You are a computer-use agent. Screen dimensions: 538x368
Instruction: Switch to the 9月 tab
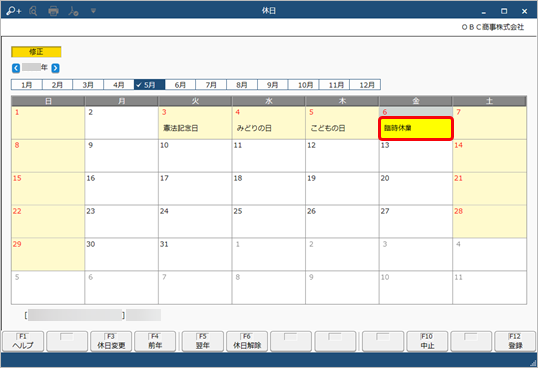272,85
